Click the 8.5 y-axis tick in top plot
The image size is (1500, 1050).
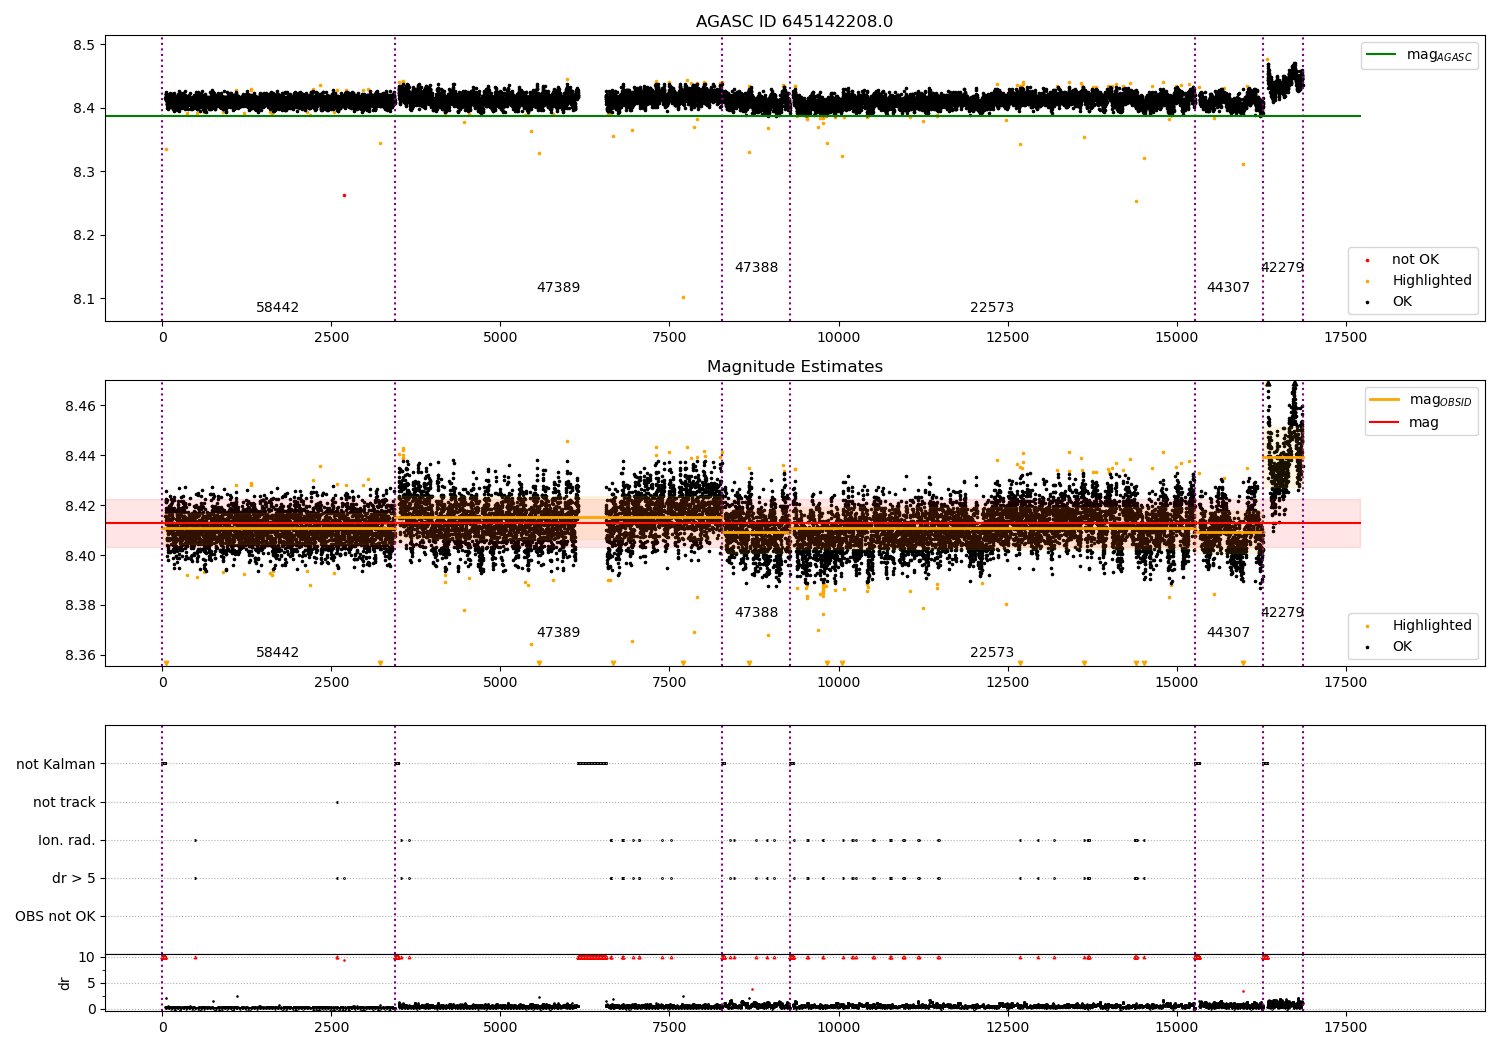[83, 45]
